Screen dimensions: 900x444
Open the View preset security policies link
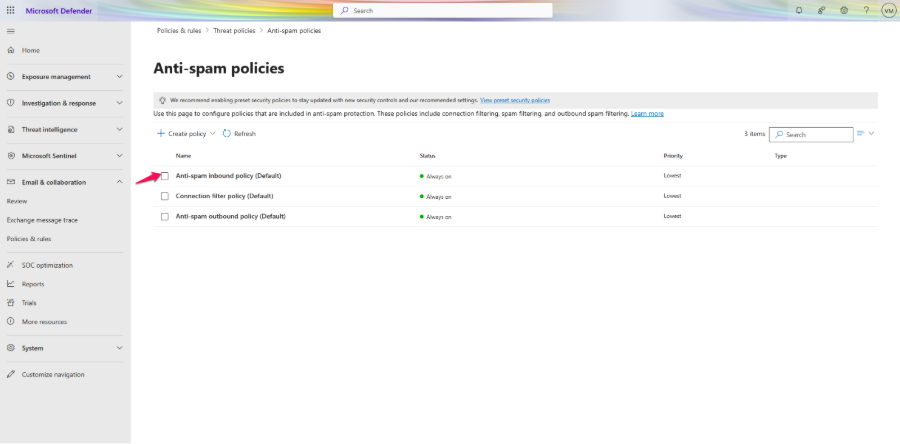click(x=514, y=100)
